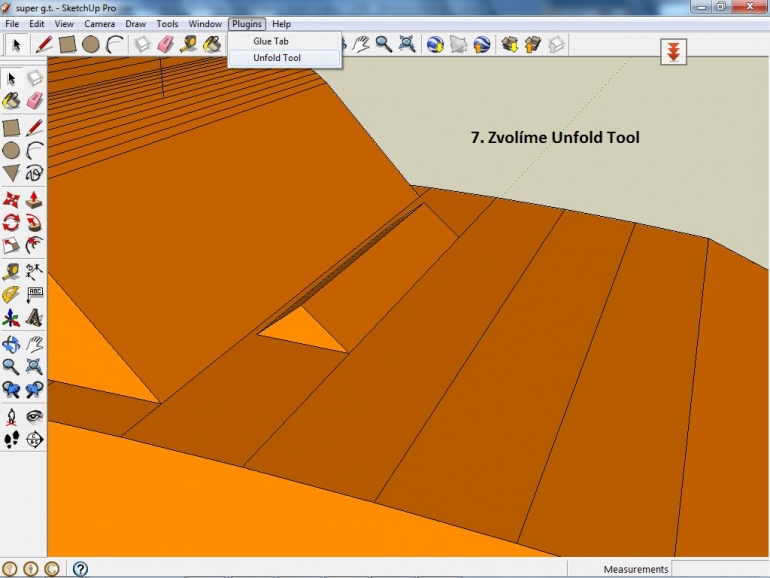Click the red double-arrow plugin button
This screenshot has height=578, width=770.
pos(673,52)
